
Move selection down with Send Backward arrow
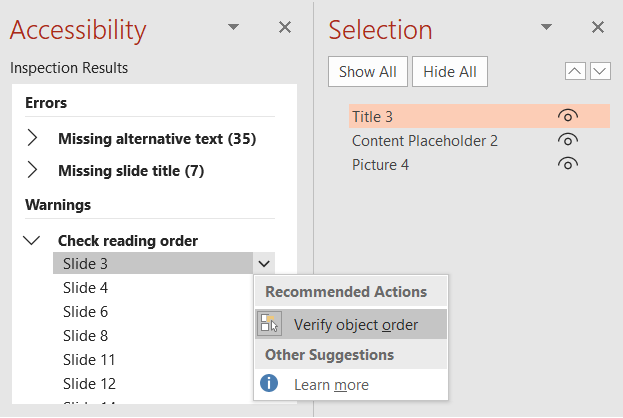(600, 72)
